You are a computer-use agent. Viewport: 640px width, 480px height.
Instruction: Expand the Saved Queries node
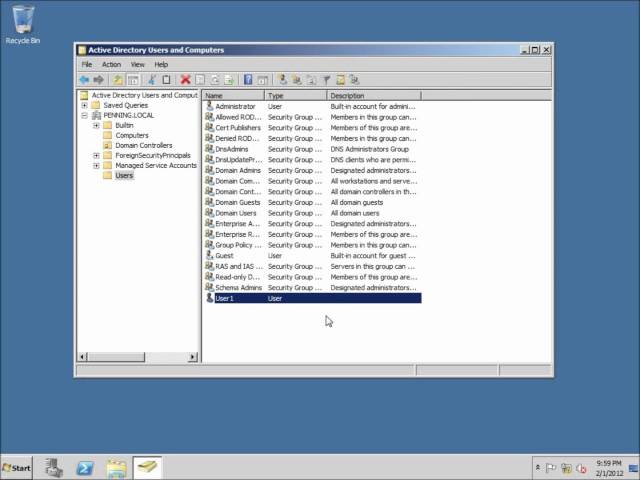click(84, 105)
